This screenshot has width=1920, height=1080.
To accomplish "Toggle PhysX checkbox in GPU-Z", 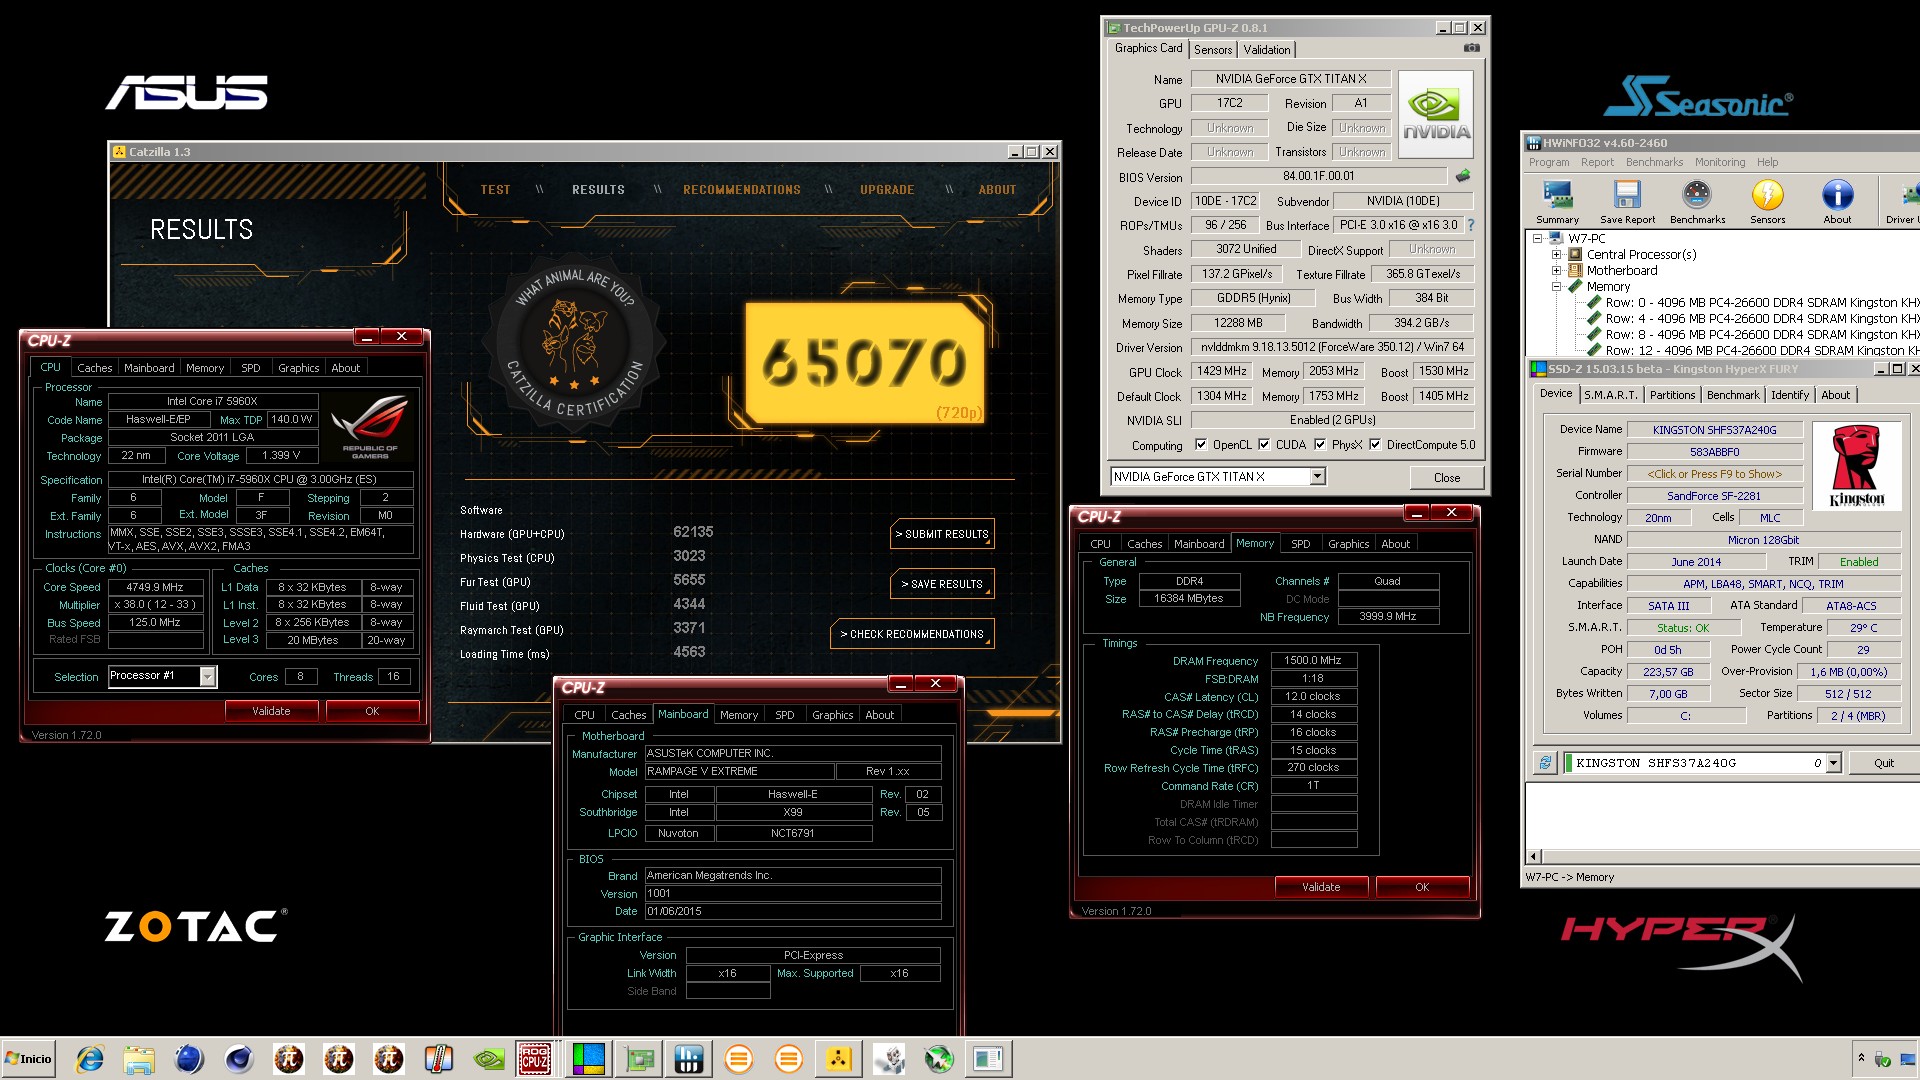I will (1320, 445).
